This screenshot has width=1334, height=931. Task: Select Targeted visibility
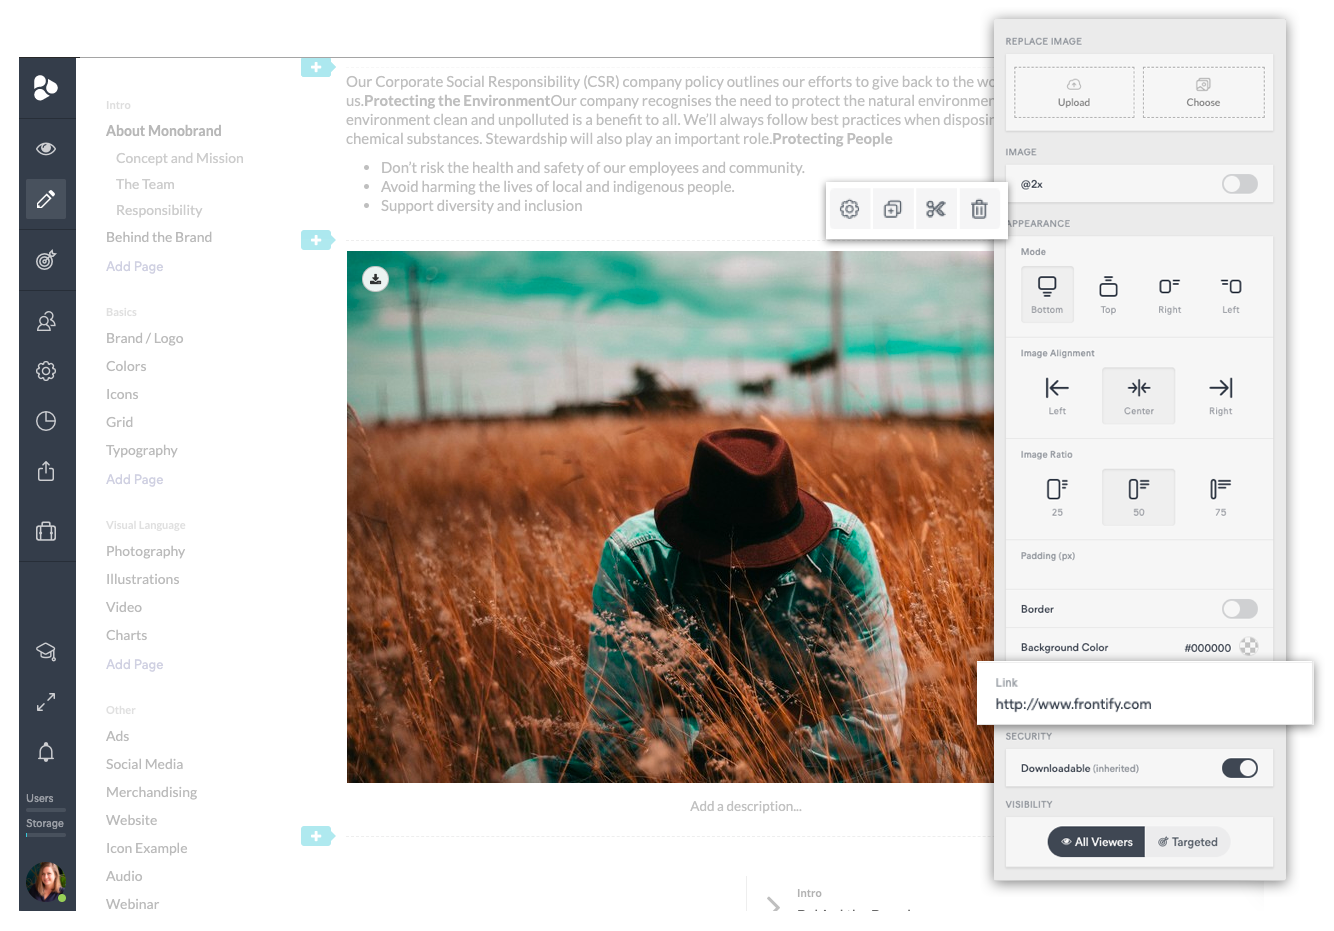click(x=1188, y=842)
